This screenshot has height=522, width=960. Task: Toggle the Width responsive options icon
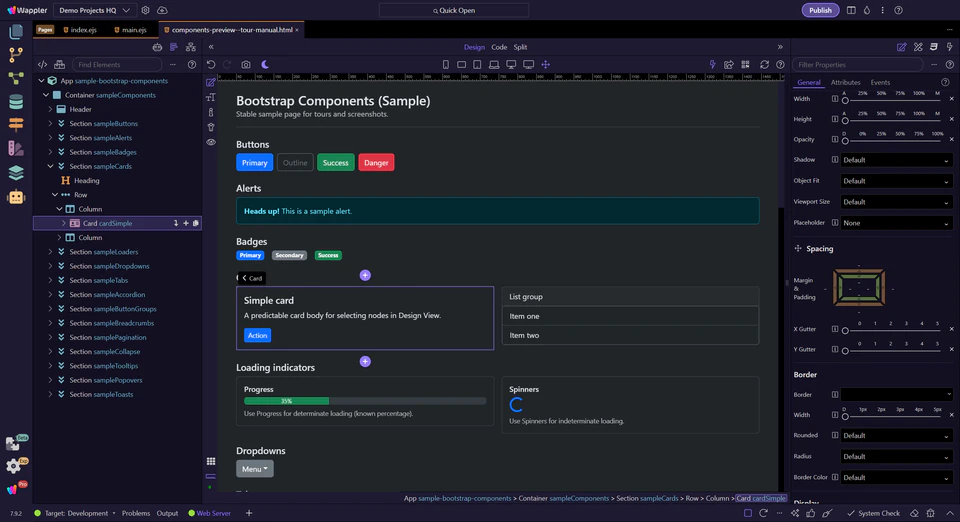[x=834, y=99]
